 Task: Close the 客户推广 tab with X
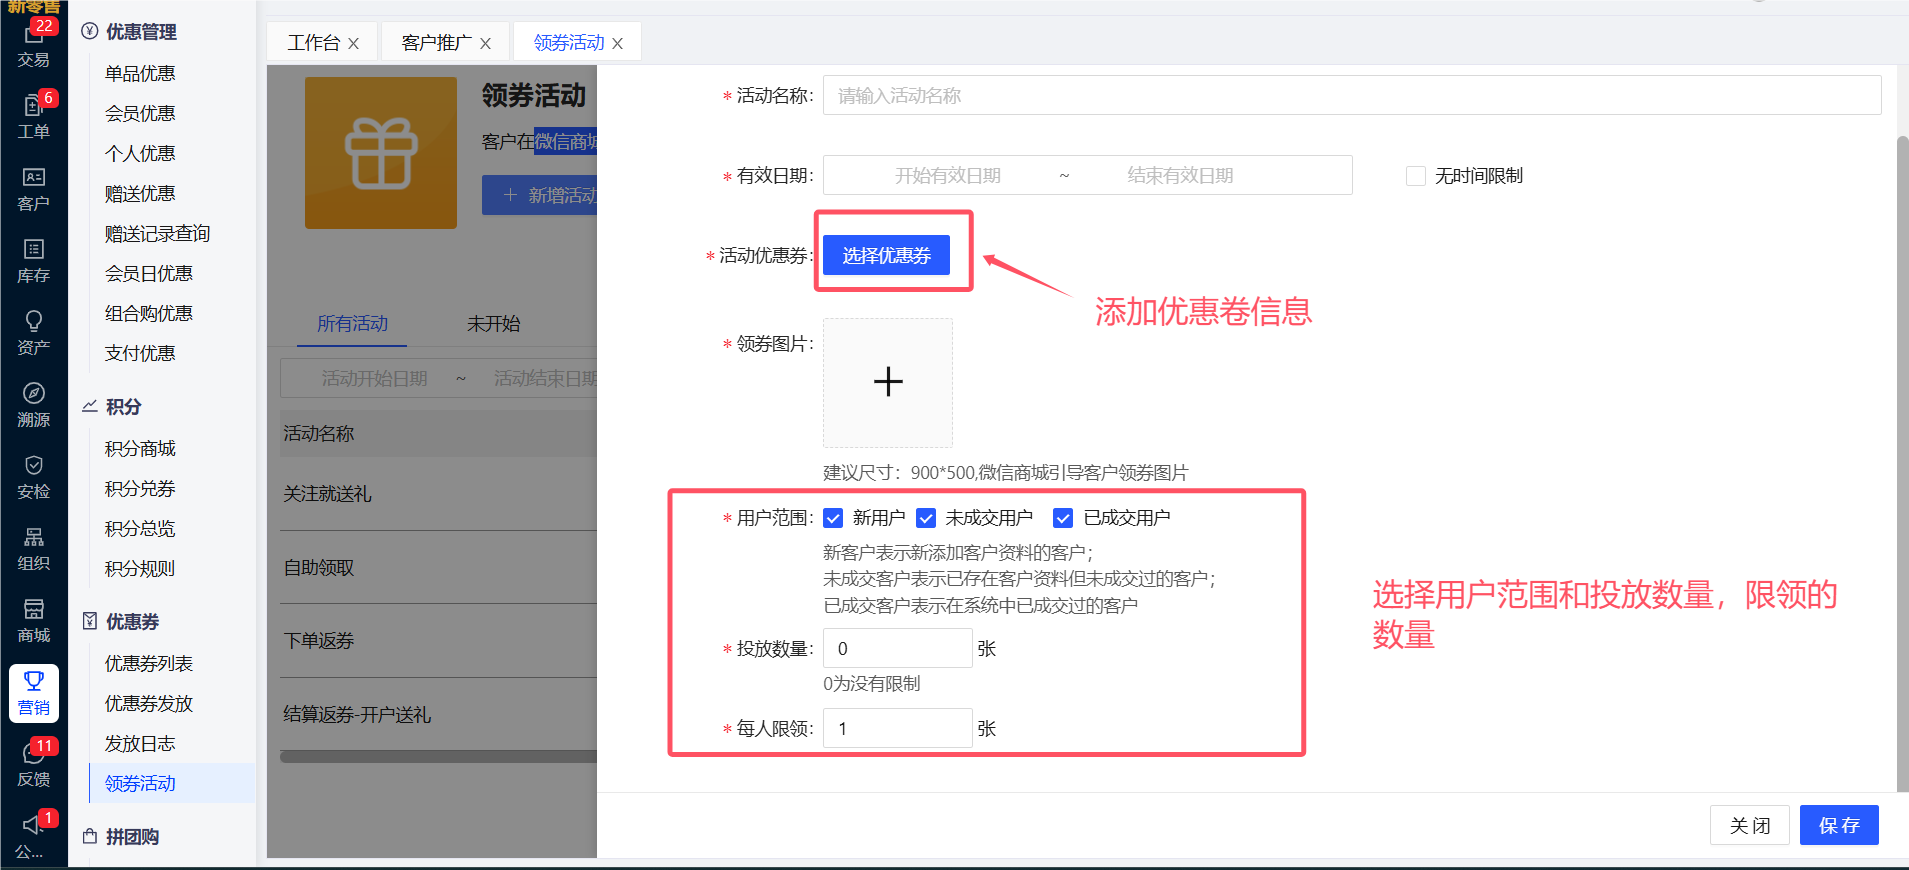(x=485, y=44)
